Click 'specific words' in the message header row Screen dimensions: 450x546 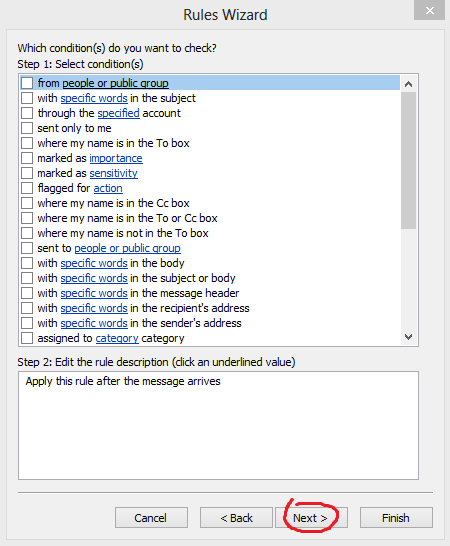pyautogui.click(x=94, y=293)
